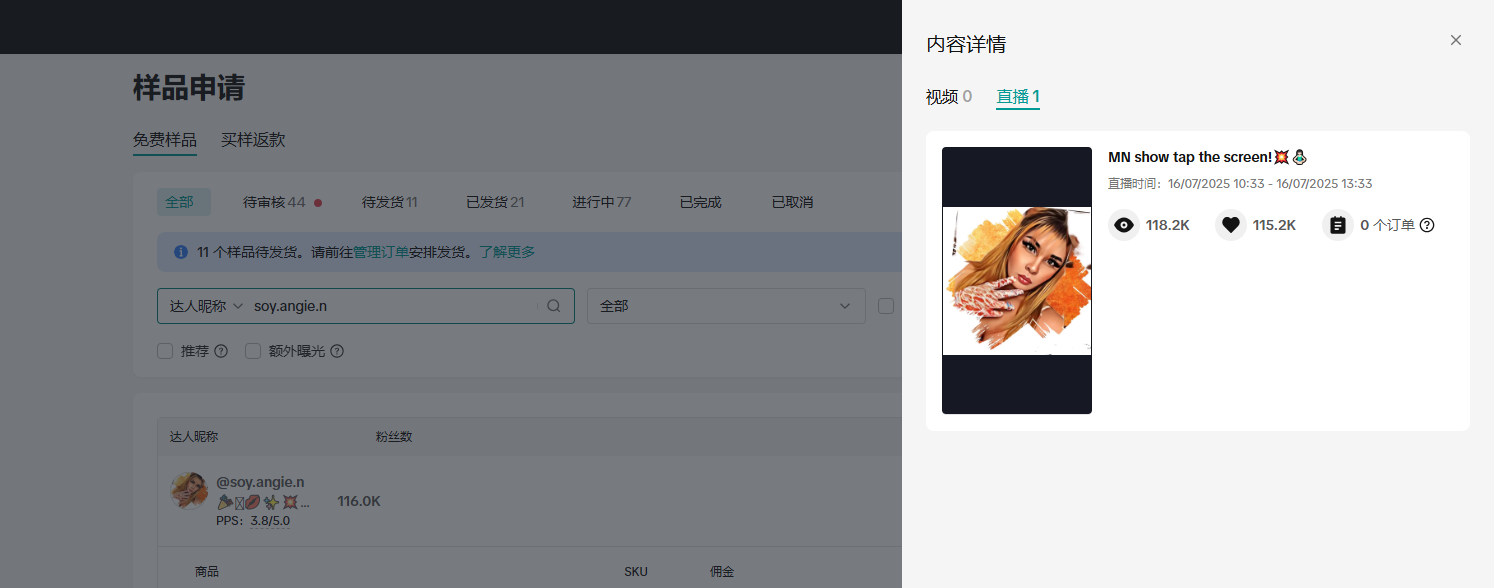Open the 了解更多 link in the banner
This screenshot has height=588, width=1494.
(508, 252)
